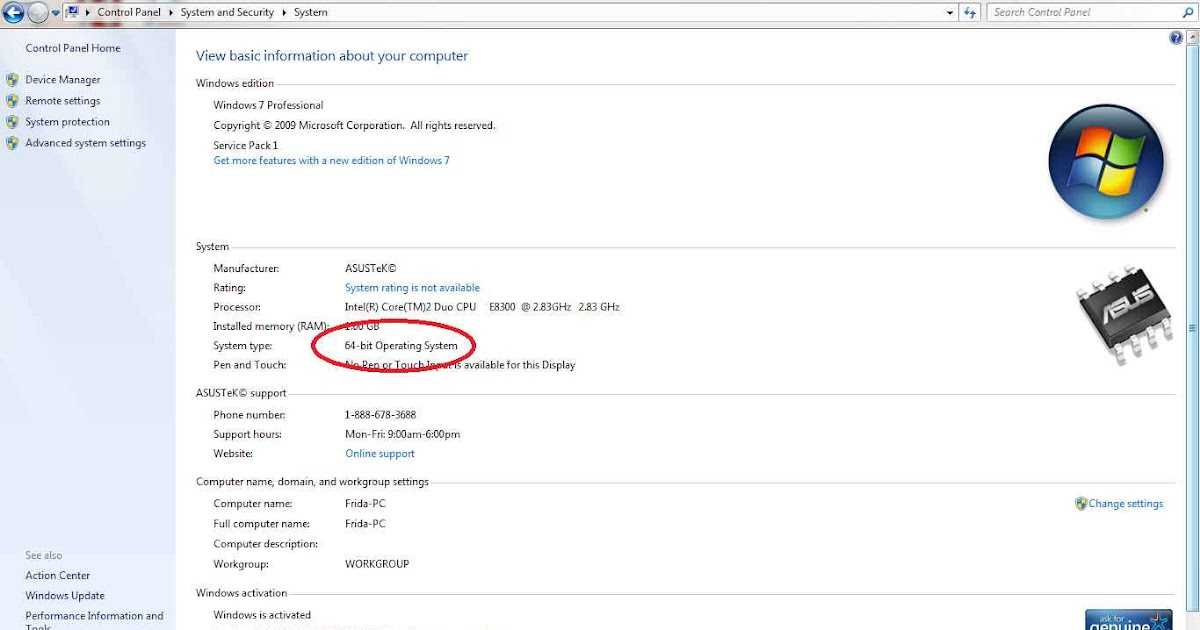Open Device Manager link

[63, 80]
